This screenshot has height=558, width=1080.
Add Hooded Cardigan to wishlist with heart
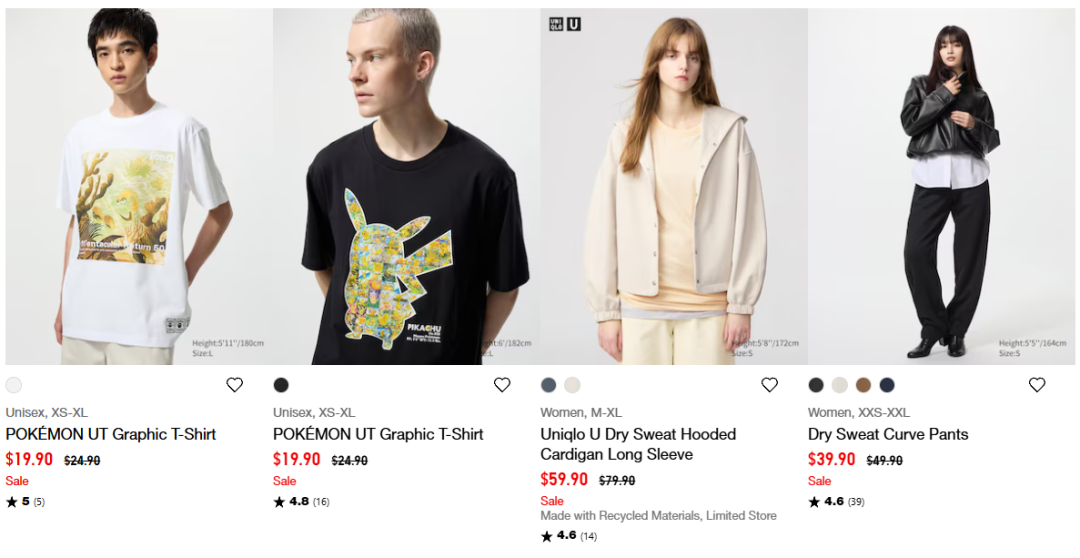769,385
